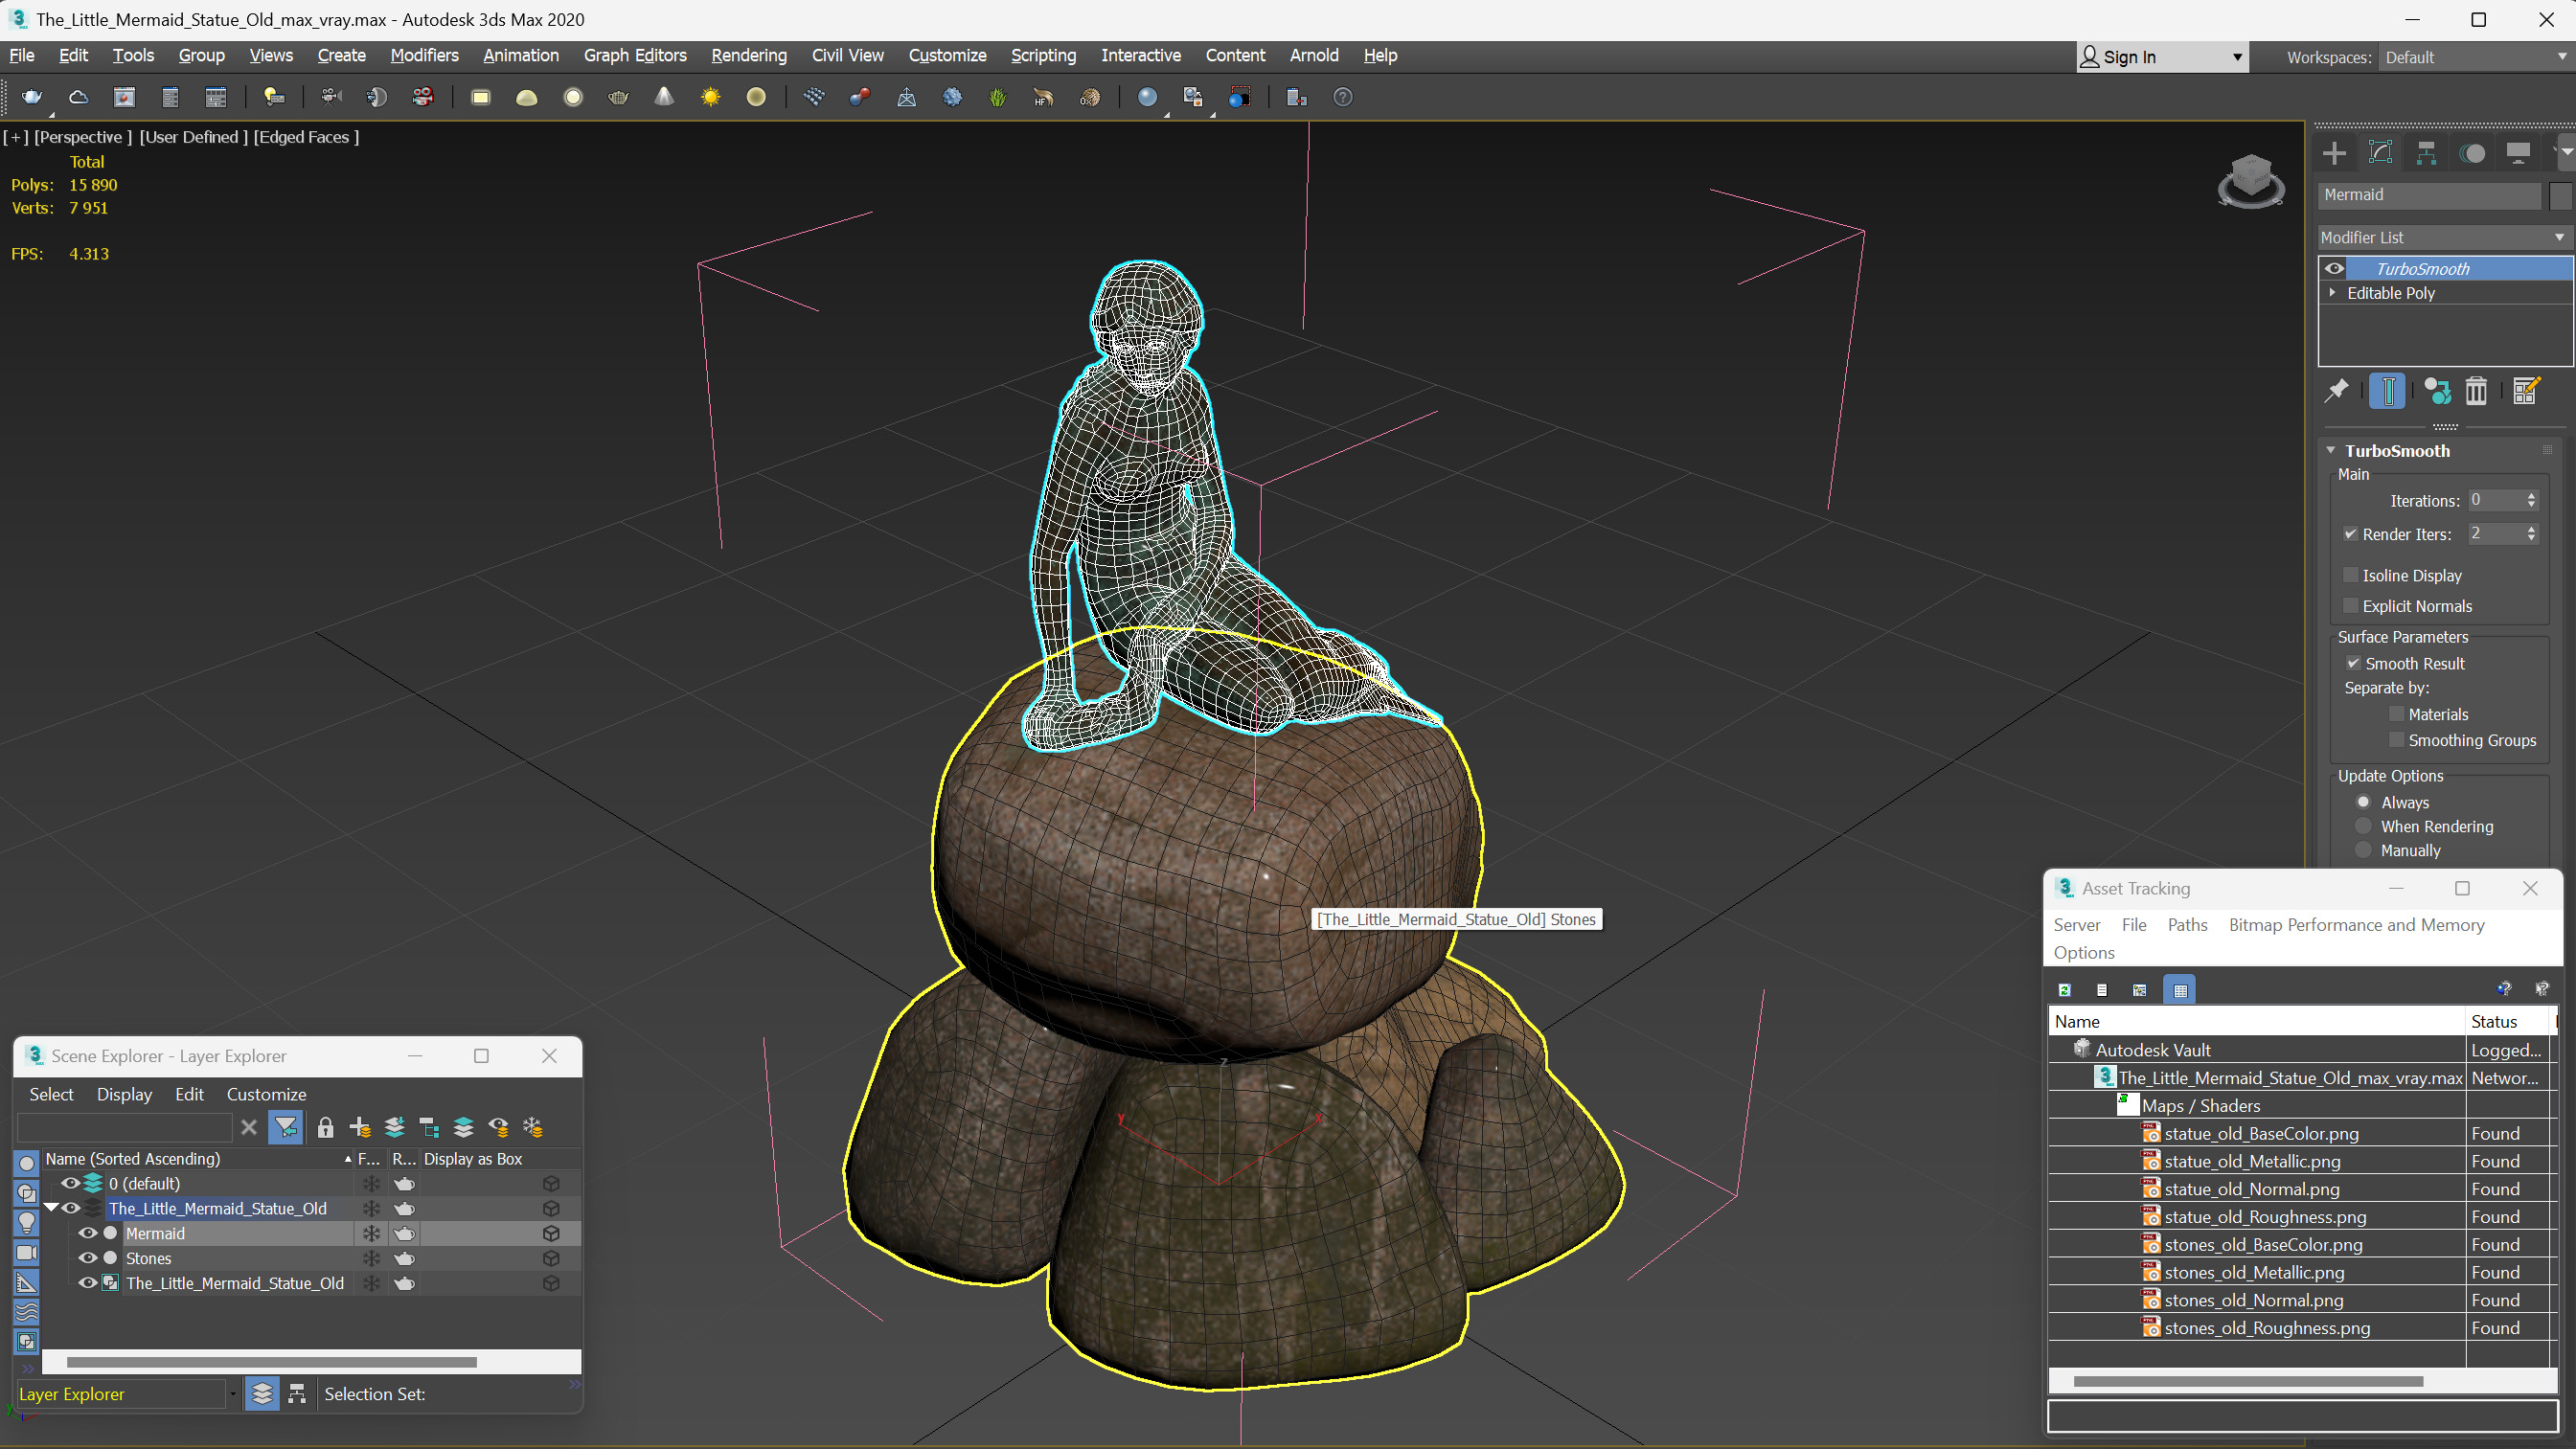Click tree view icon in Asset Tracking toolbar
The height and width of the screenshot is (1449, 2576).
tap(2140, 990)
